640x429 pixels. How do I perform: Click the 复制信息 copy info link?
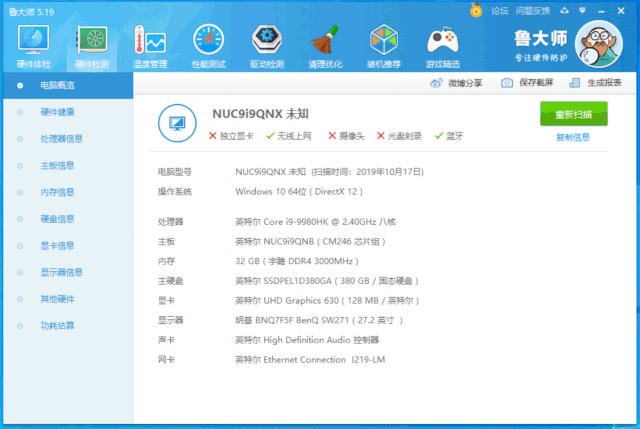[573, 138]
